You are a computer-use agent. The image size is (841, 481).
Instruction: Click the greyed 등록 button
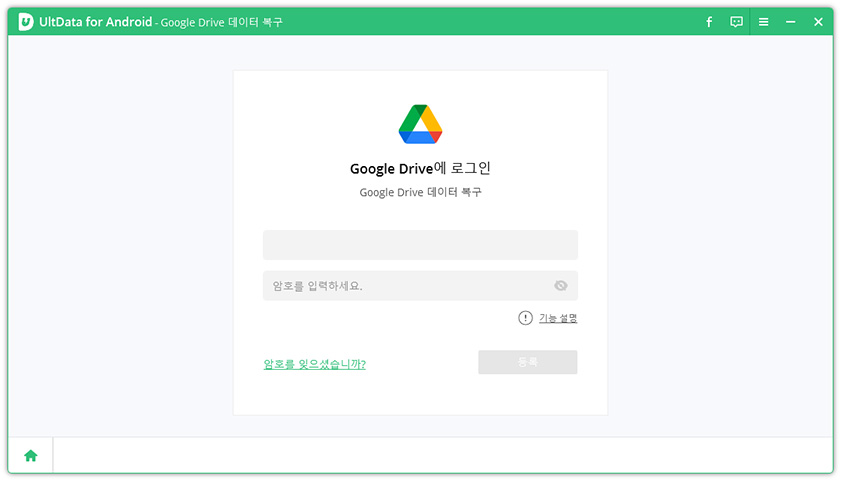pyautogui.click(x=528, y=362)
